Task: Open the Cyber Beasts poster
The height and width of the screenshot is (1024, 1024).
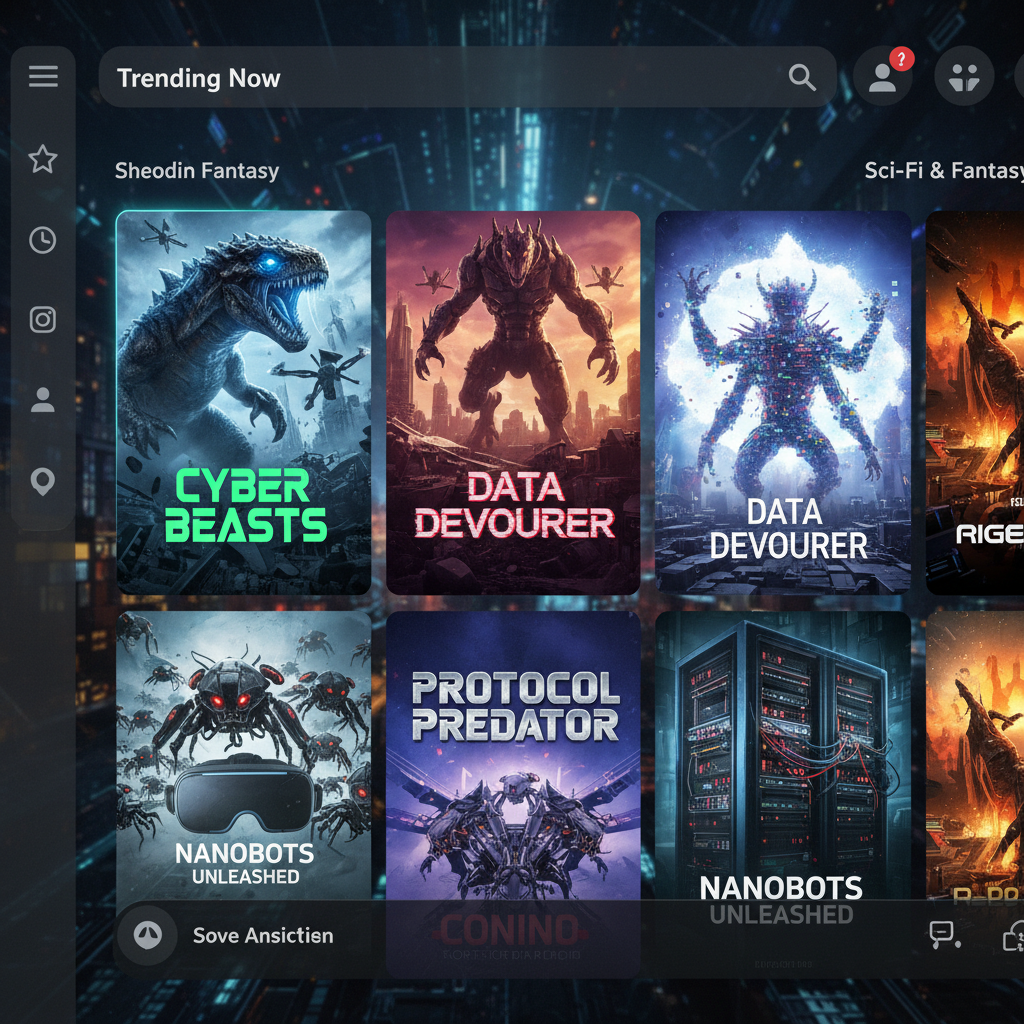Action: point(244,402)
